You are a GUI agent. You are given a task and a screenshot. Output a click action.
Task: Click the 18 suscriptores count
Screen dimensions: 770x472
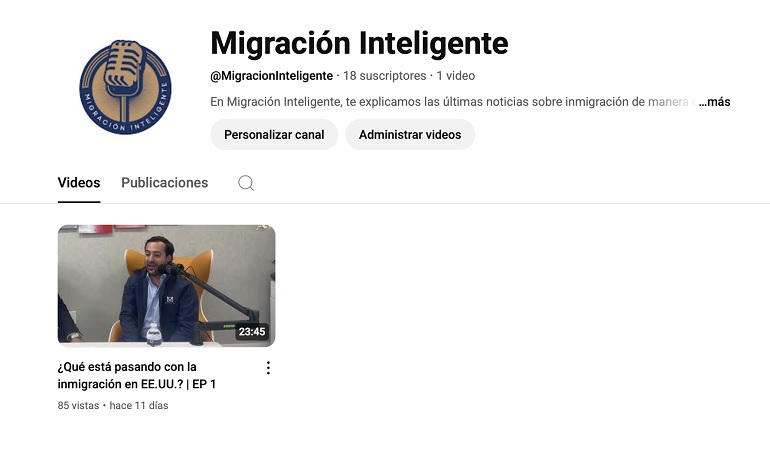click(385, 76)
